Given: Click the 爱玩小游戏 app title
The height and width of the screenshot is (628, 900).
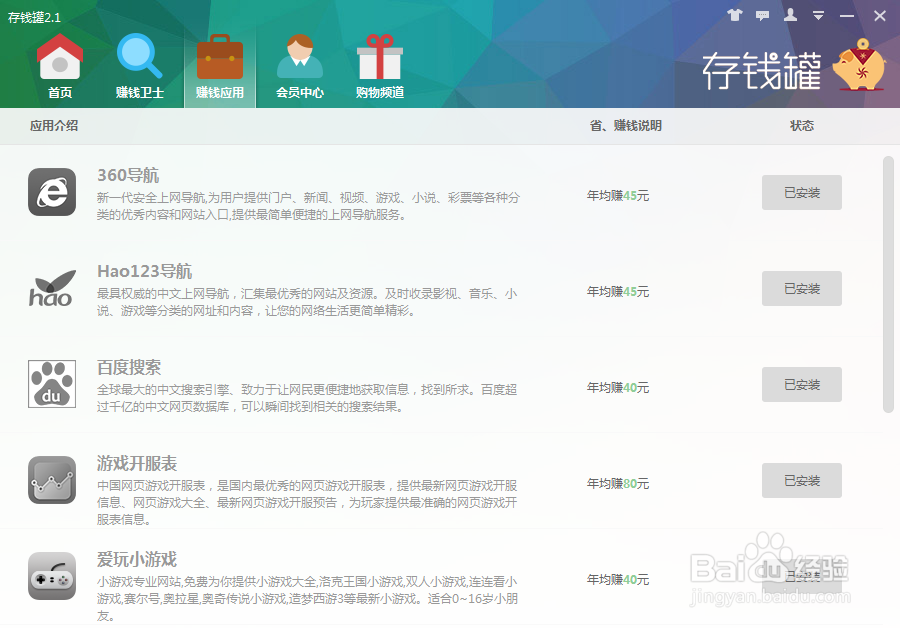Looking at the screenshot, I should click(137, 559).
